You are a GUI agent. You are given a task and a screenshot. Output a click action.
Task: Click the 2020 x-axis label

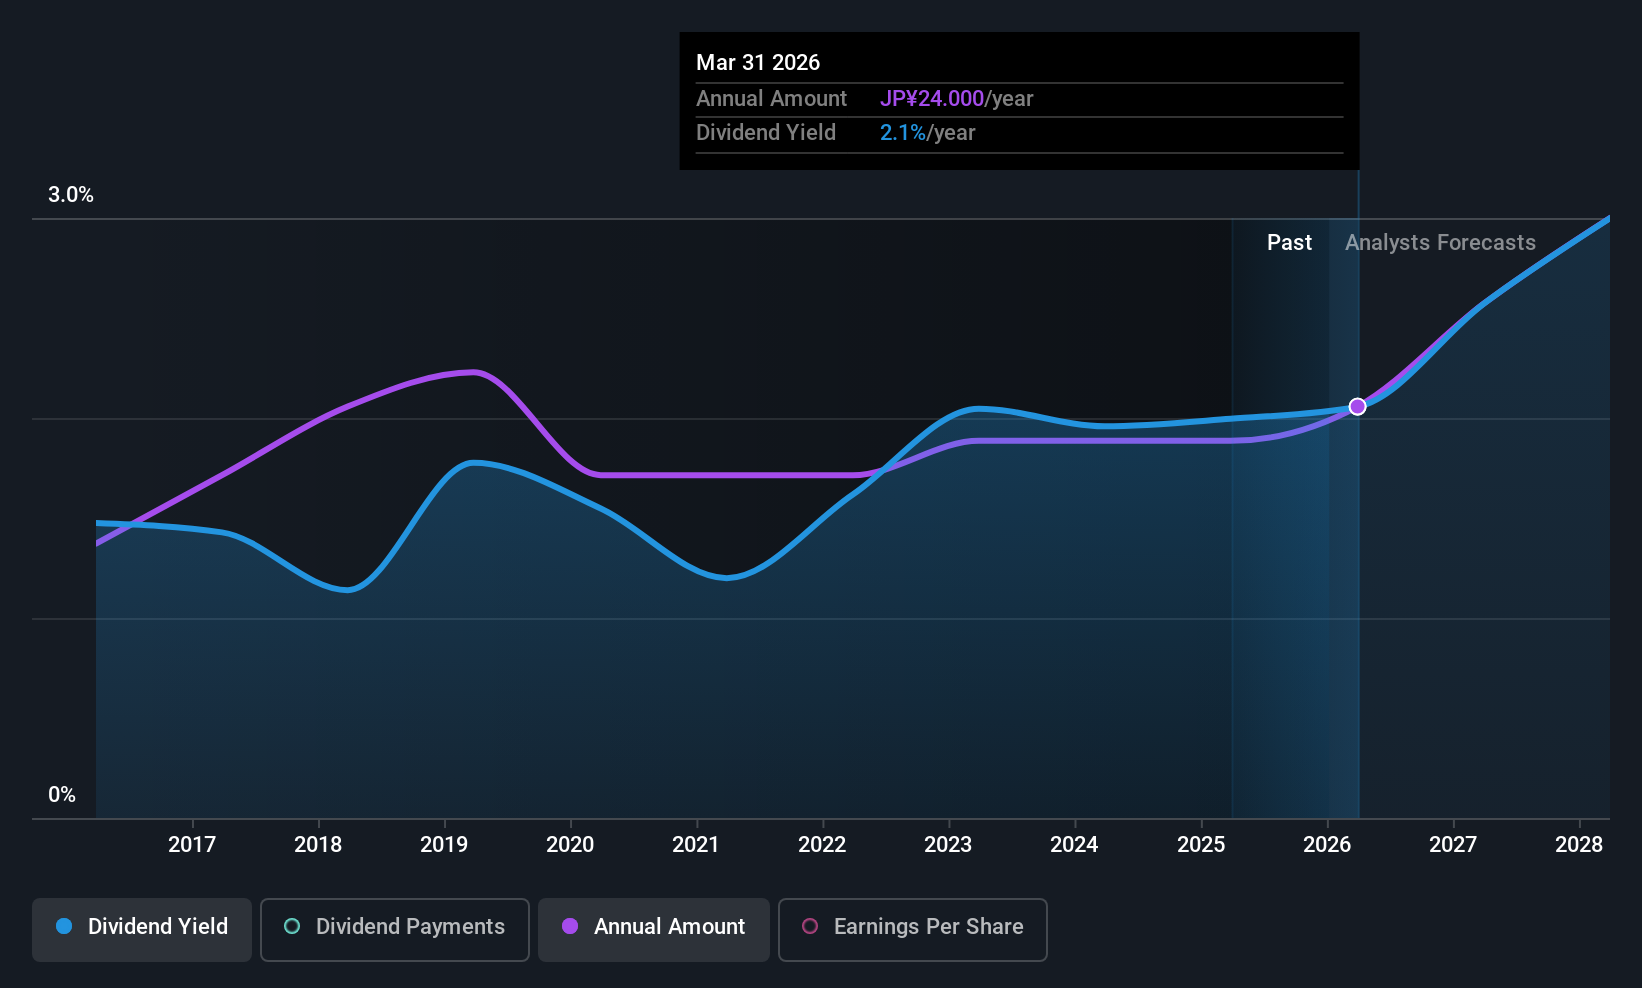(570, 845)
